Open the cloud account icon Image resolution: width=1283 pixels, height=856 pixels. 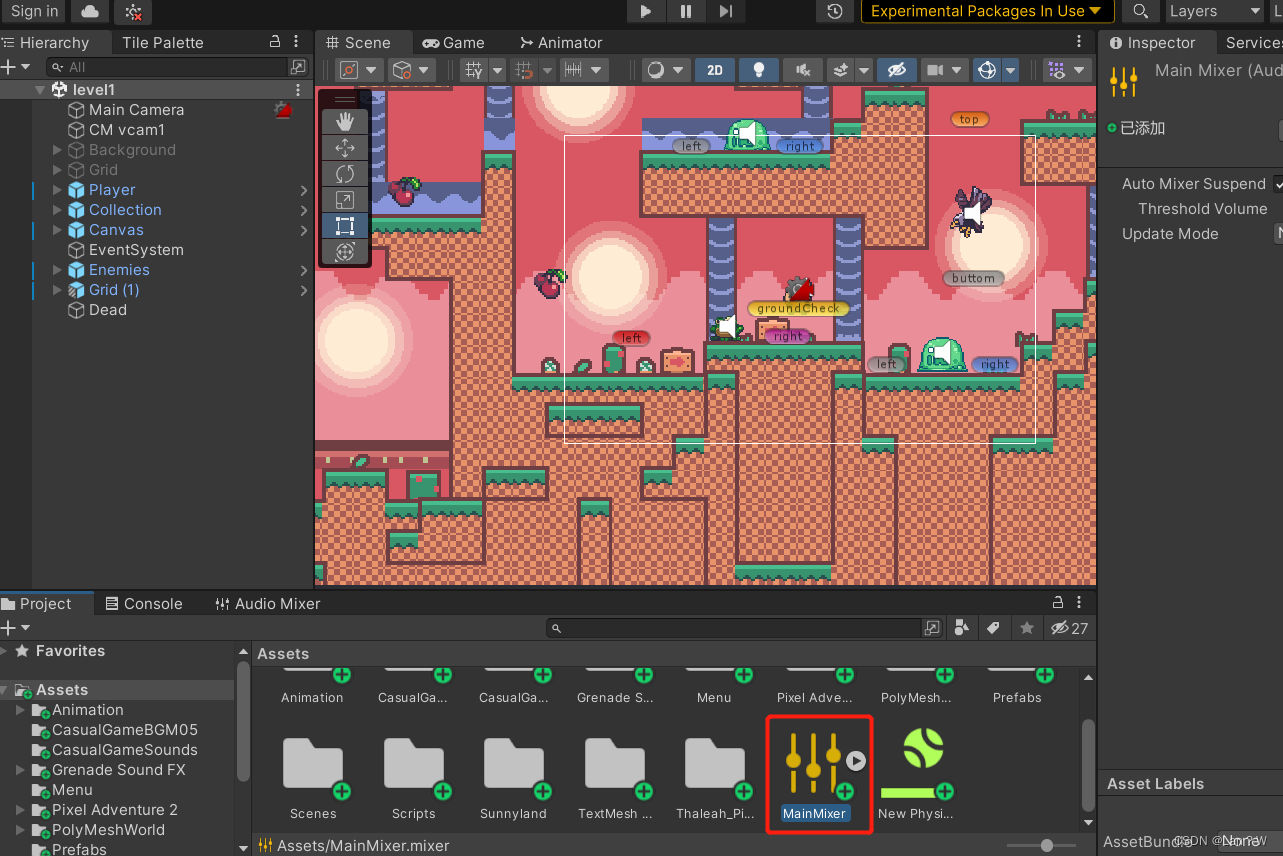pos(90,11)
